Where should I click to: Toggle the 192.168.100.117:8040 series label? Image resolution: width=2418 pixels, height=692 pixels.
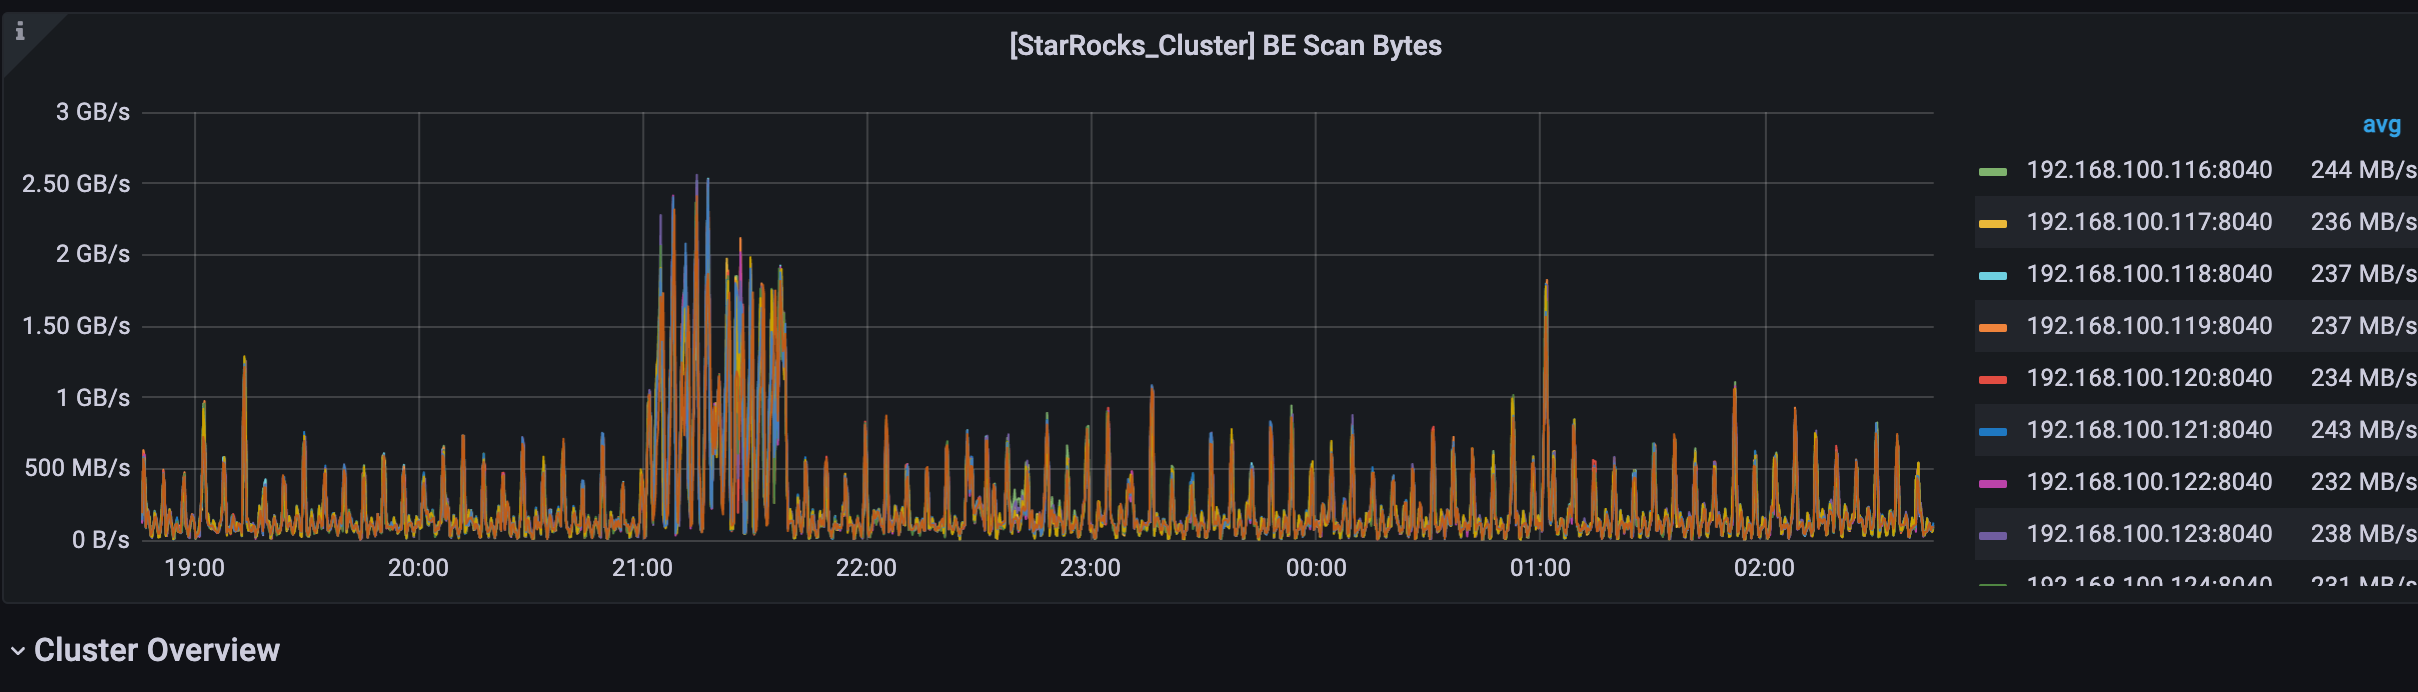tap(2149, 222)
